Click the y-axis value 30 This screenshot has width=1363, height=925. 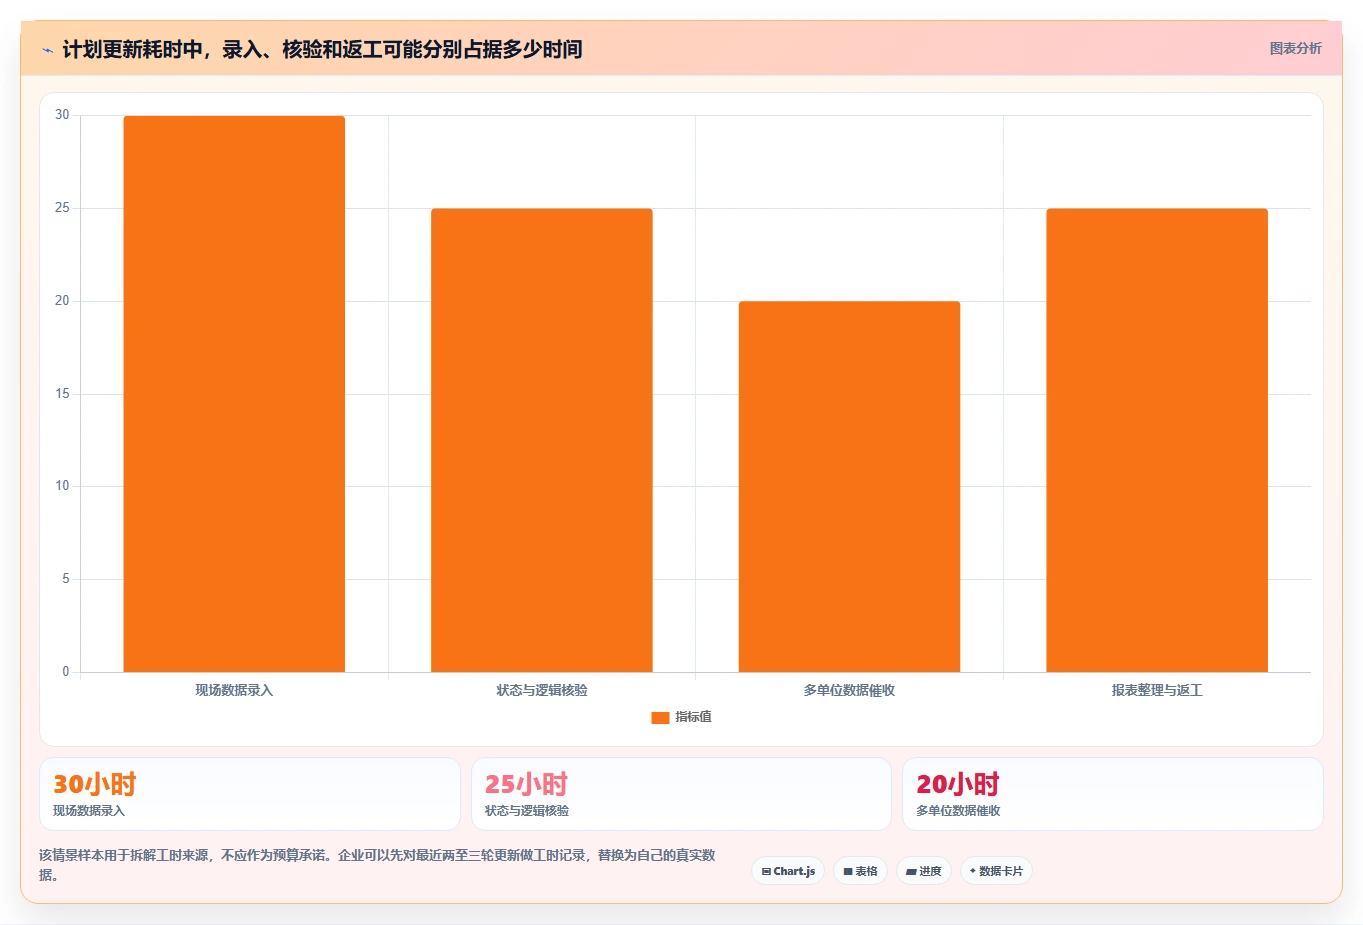point(62,115)
